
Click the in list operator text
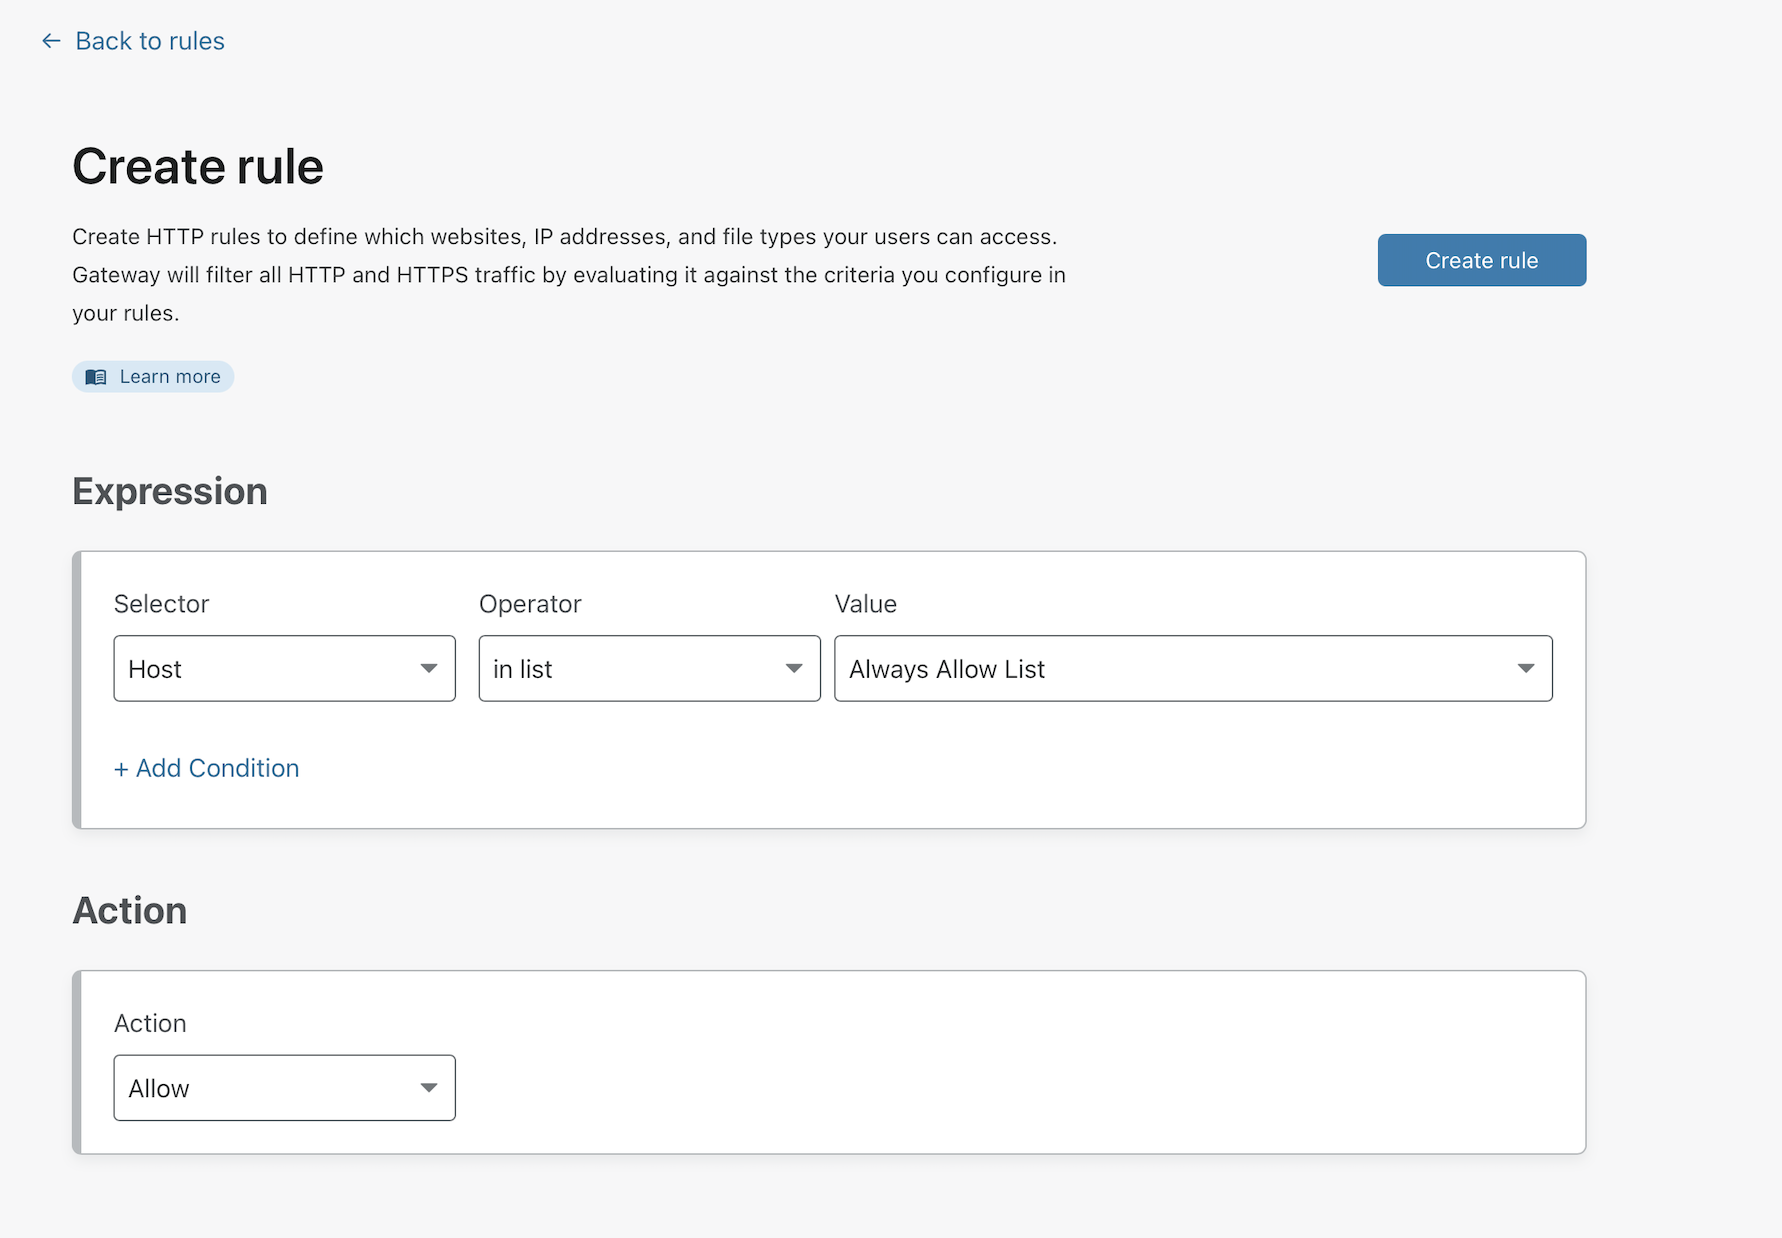(x=524, y=668)
